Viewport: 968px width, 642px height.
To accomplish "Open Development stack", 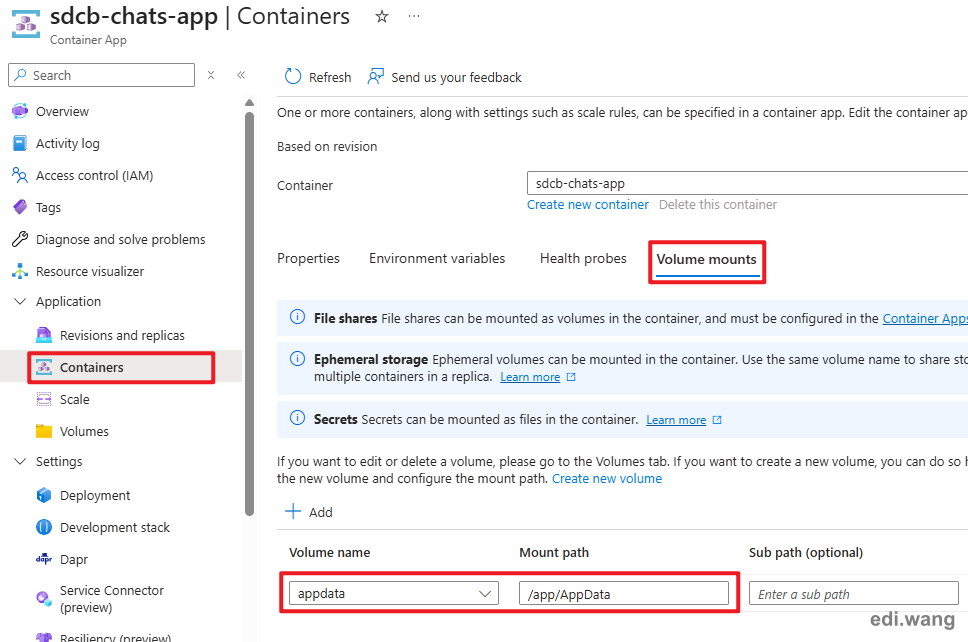I will pyautogui.click(x=114, y=527).
